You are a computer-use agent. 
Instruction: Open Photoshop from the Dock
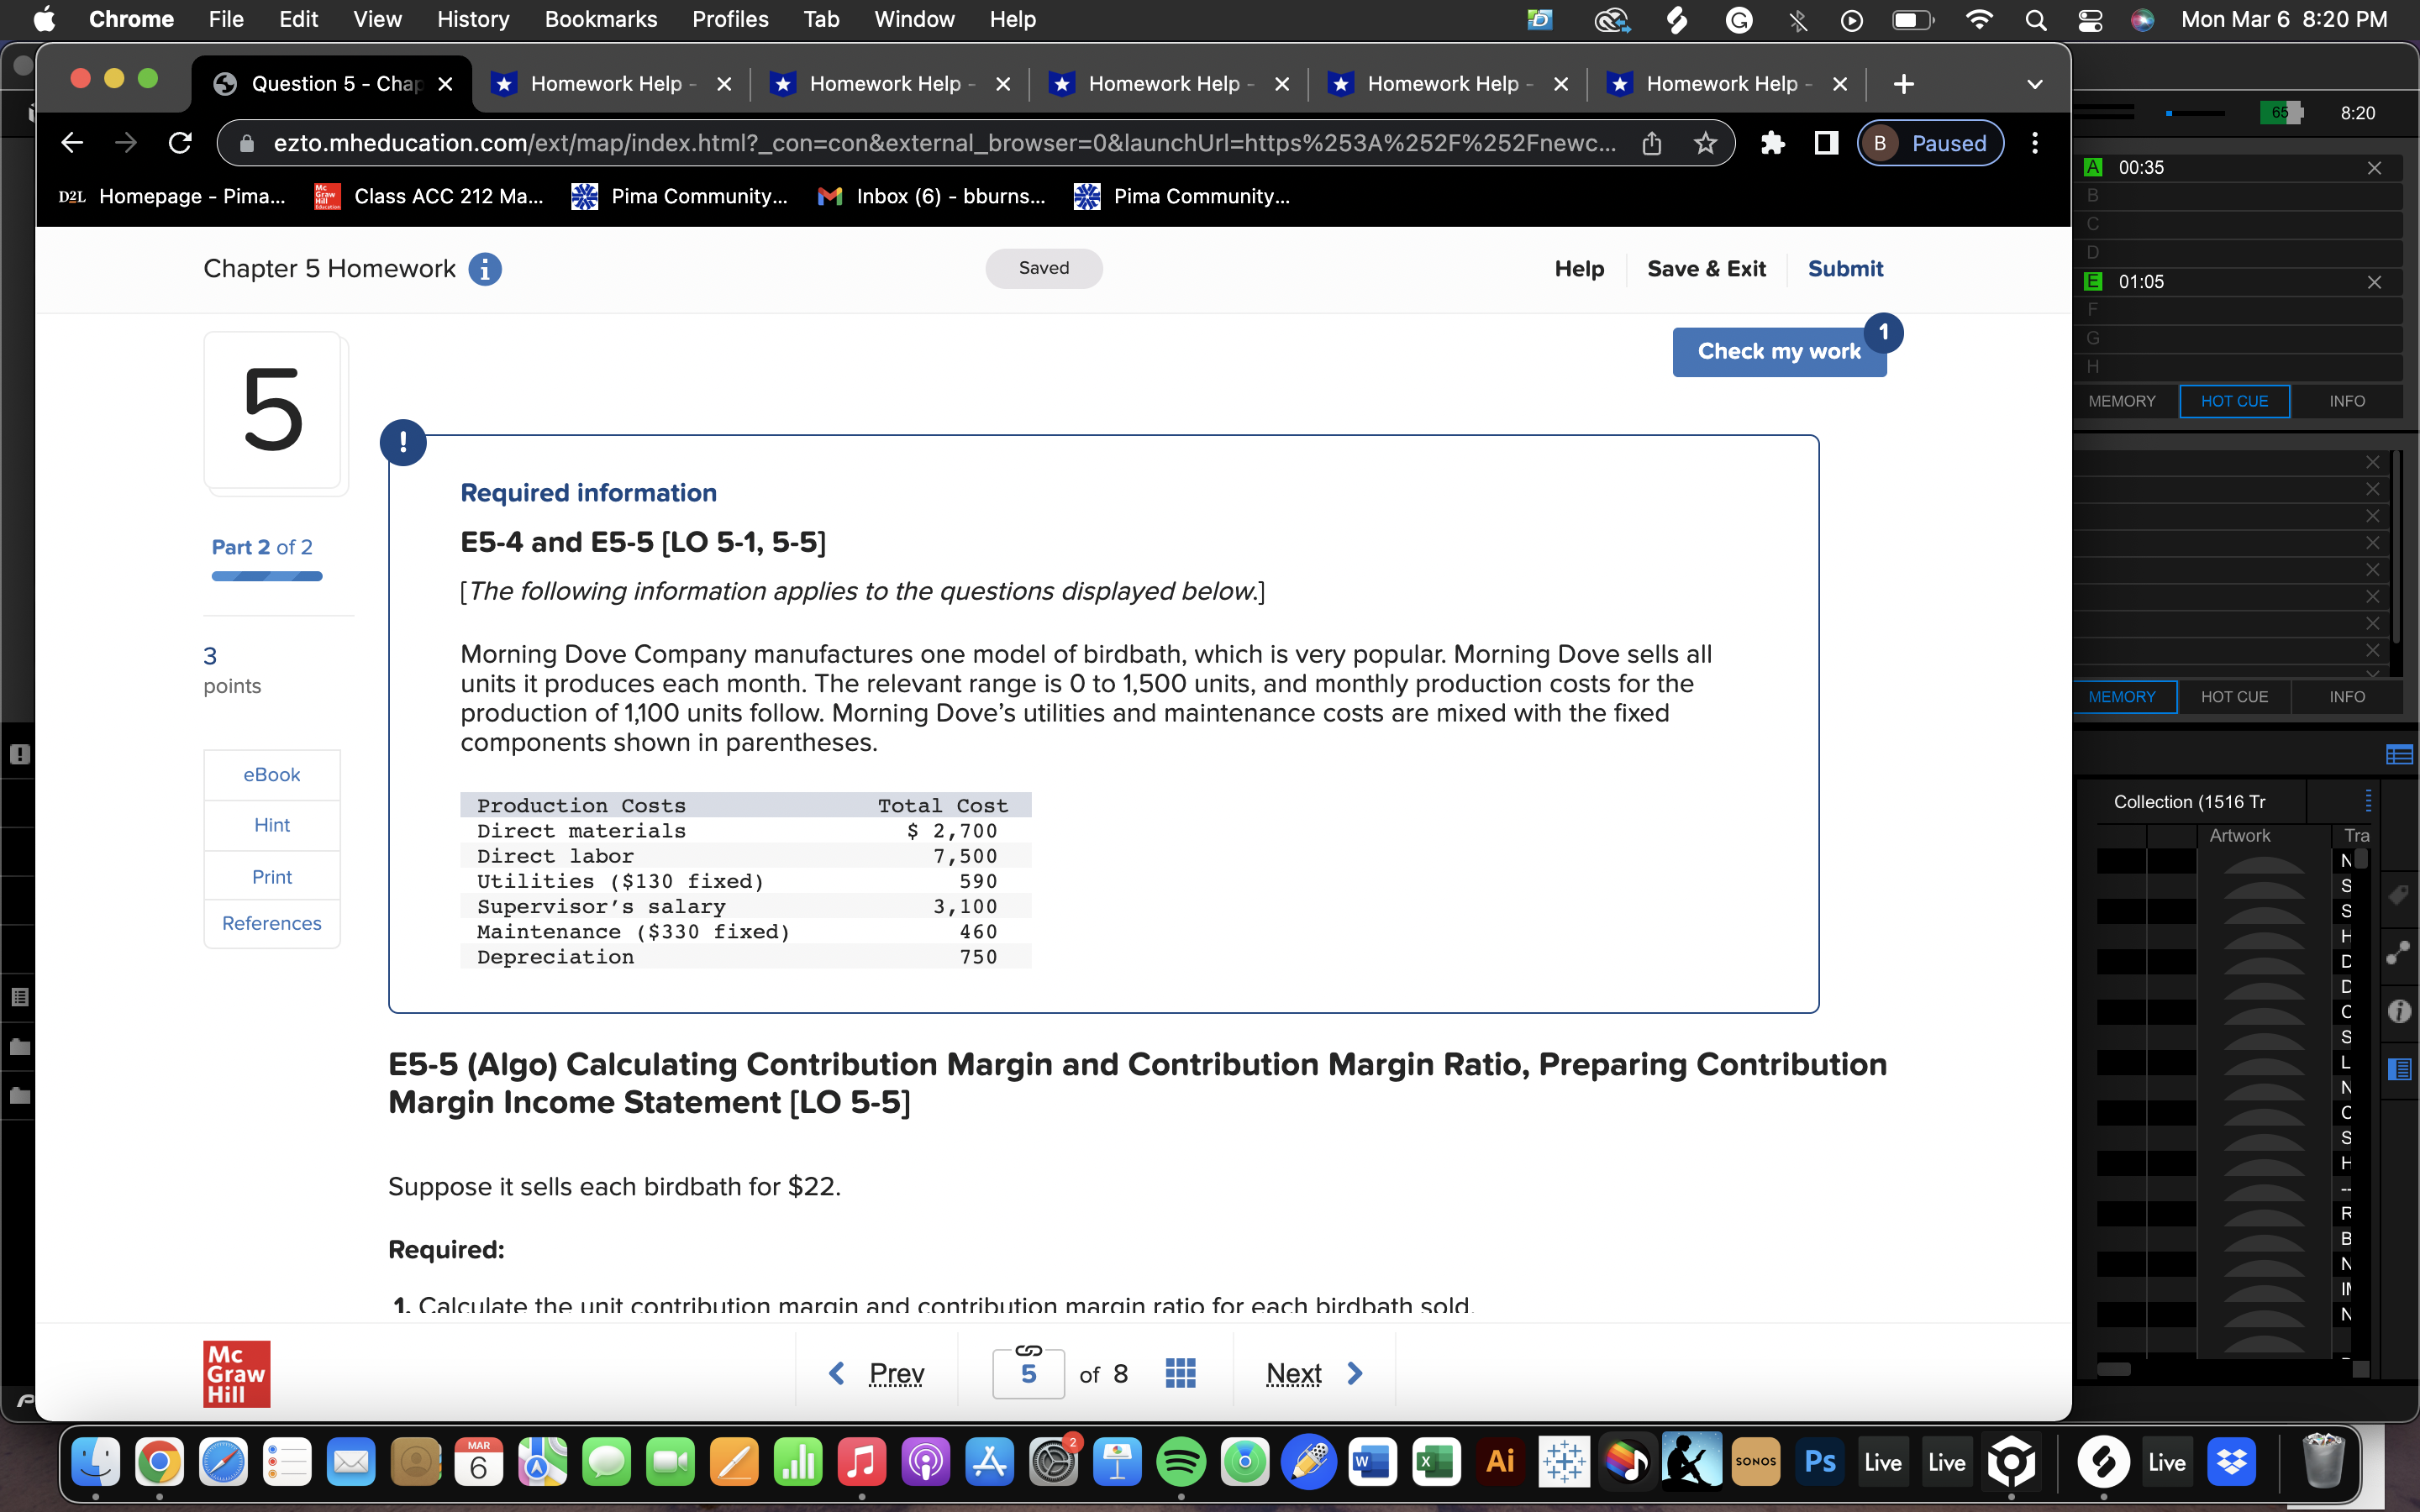[1819, 1461]
